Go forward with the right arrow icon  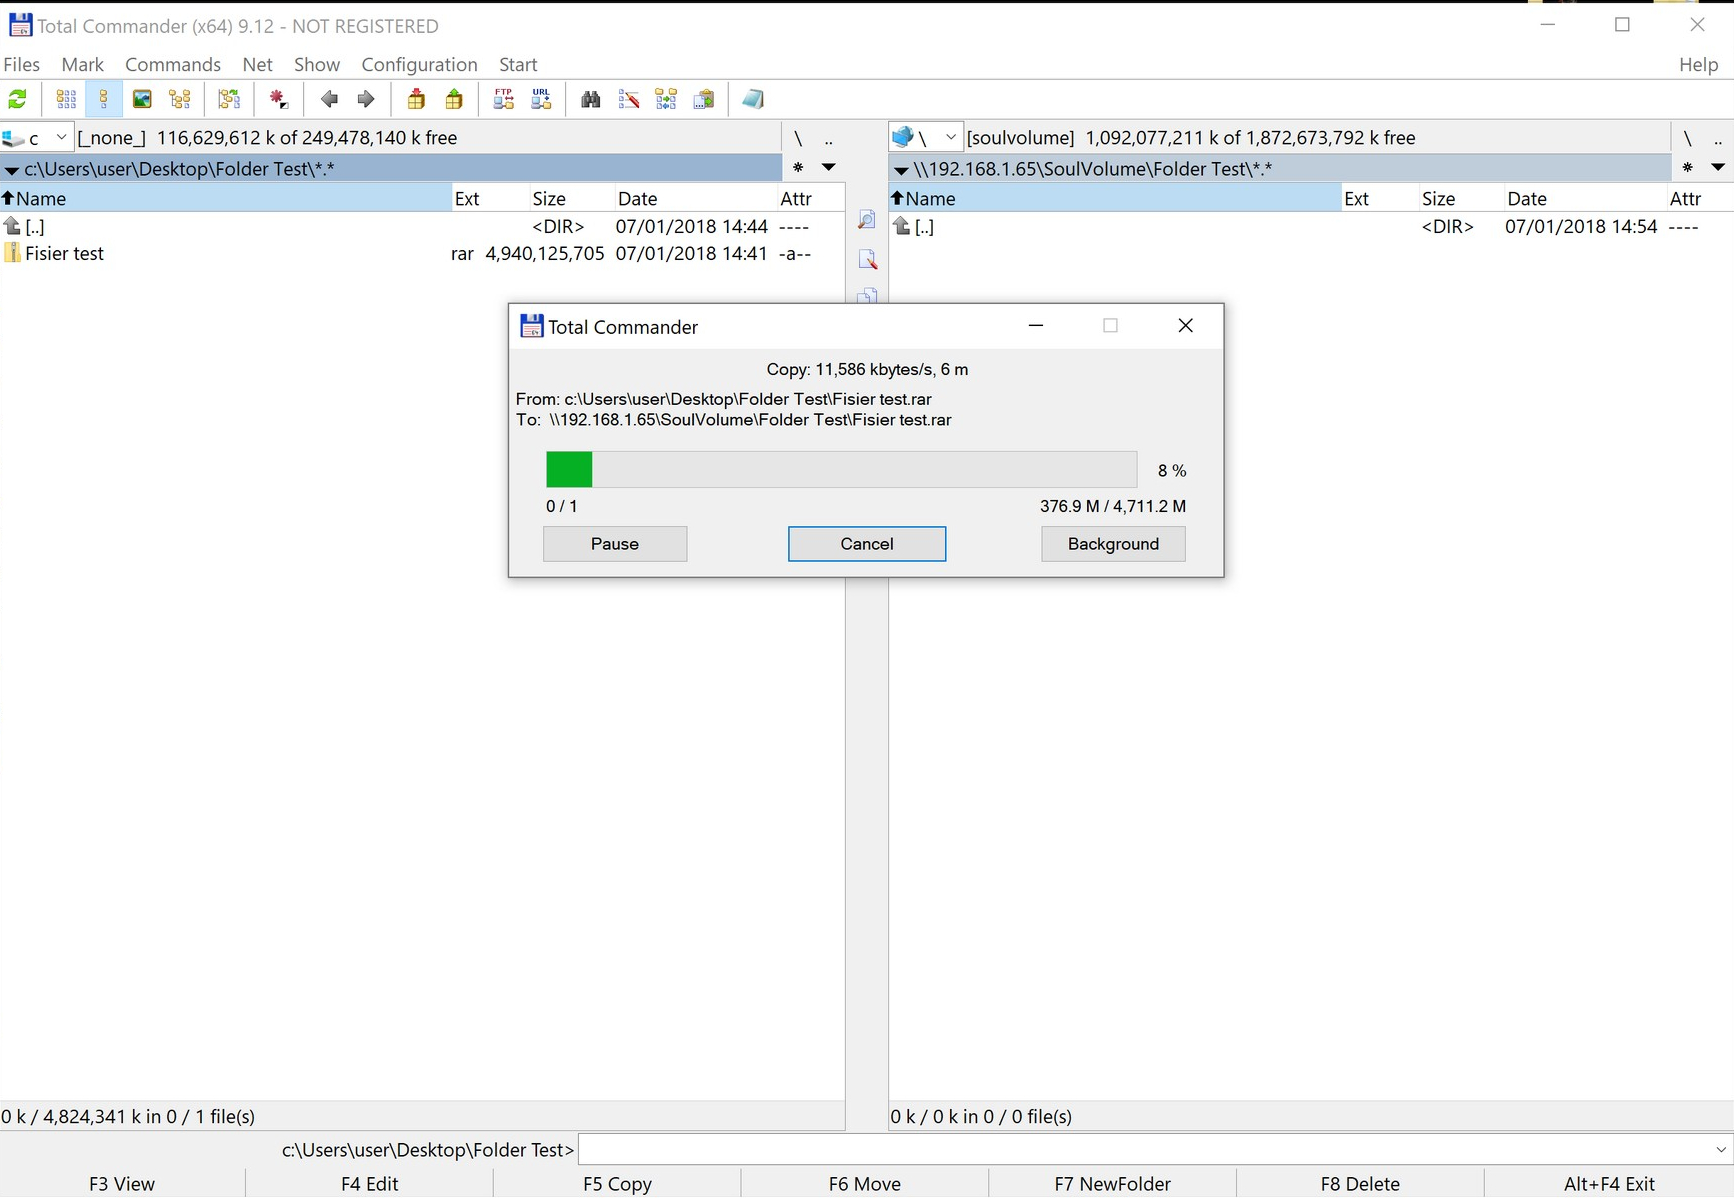tap(366, 99)
